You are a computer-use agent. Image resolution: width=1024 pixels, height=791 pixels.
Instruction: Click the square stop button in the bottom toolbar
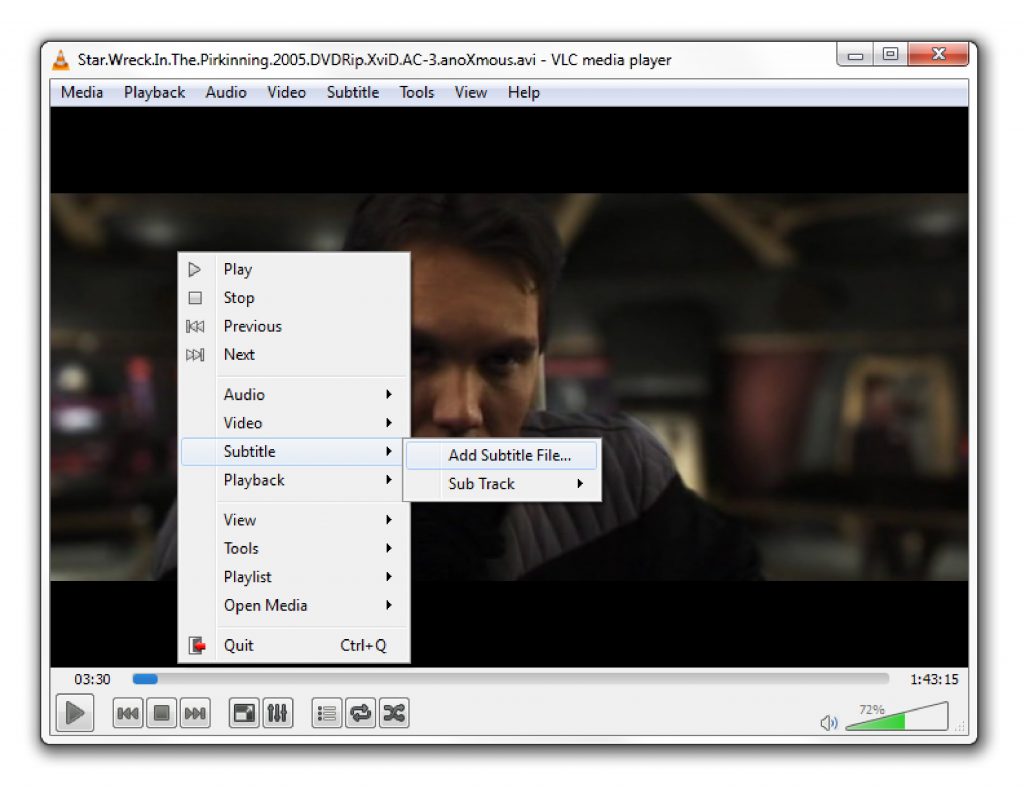tap(161, 713)
